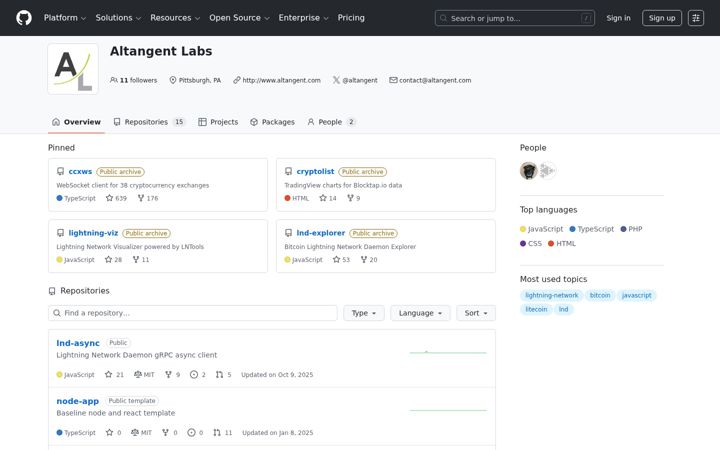Open the cryptolist repository
Viewport: 720px width, 450px height.
[x=315, y=171]
